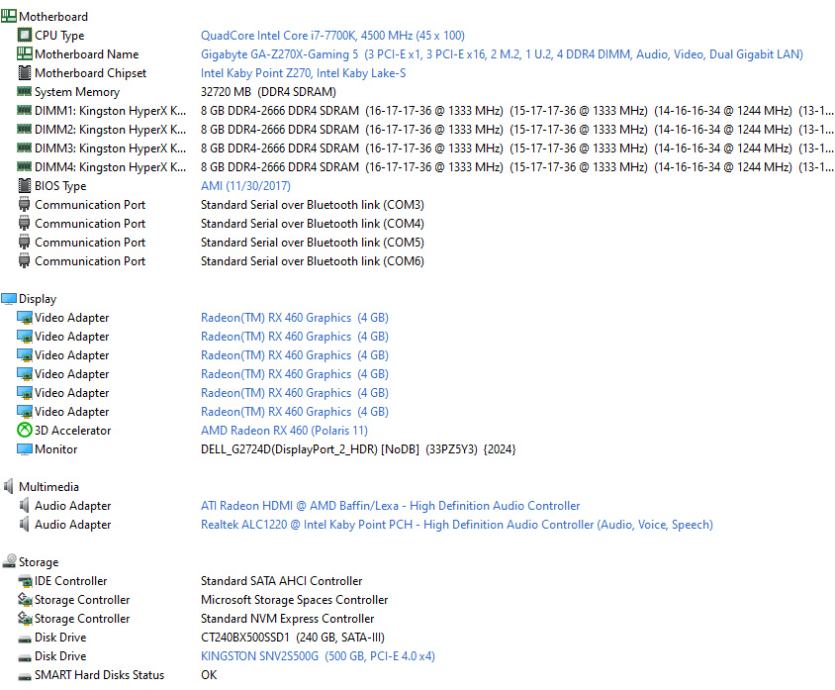This screenshot has width=835, height=690.
Task: Click the last Video Adapter icon
Action: [x=24, y=412]
